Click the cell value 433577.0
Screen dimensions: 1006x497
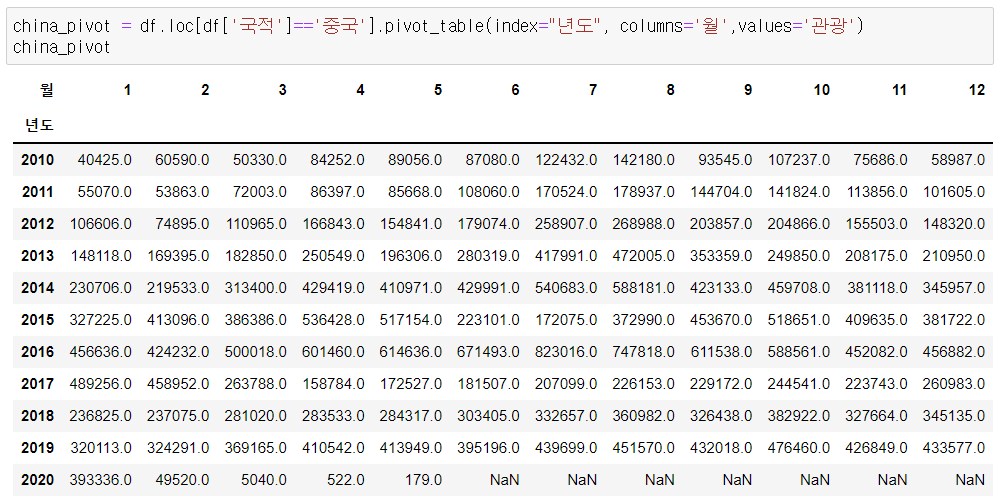click(x=954, y=448)
